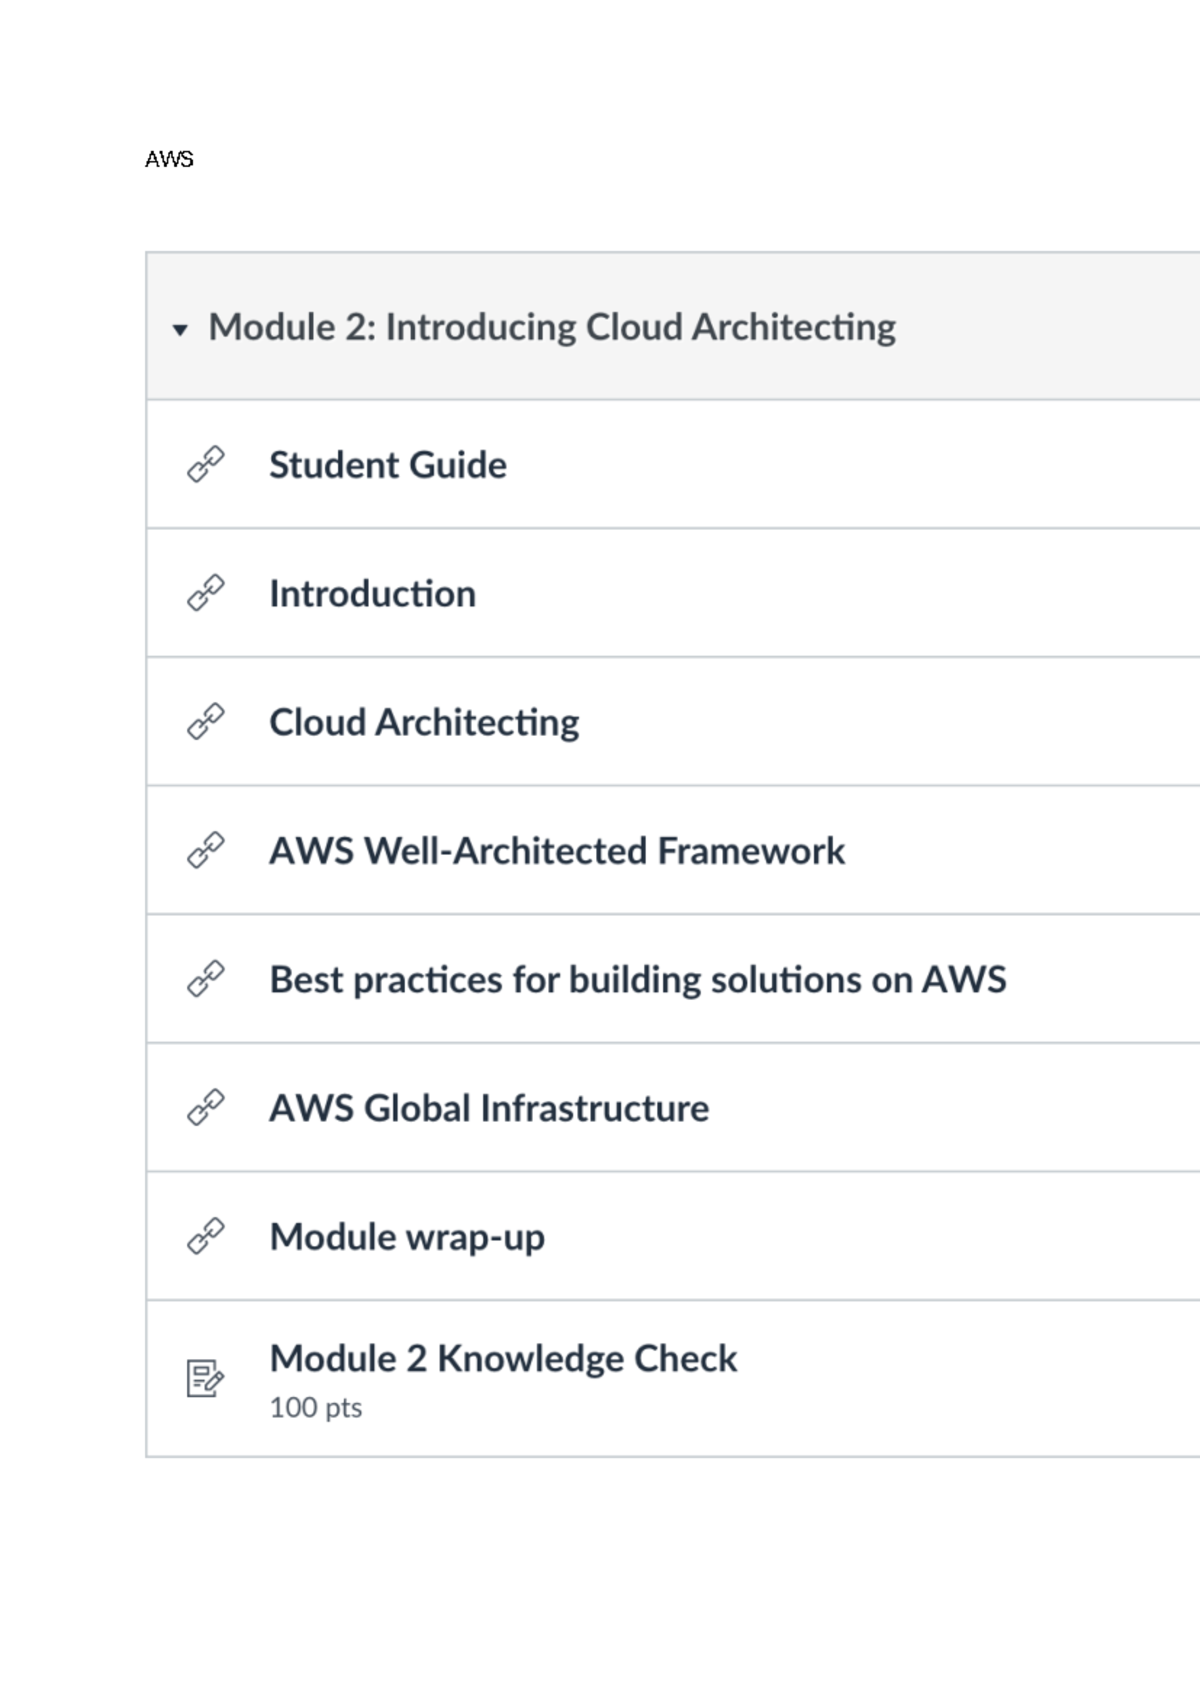This screenshot has width=1200, height=1696.
Task: Click the quiz icon beside Module 2 Knowledge Check
Action: click(x=205, y=1379)
